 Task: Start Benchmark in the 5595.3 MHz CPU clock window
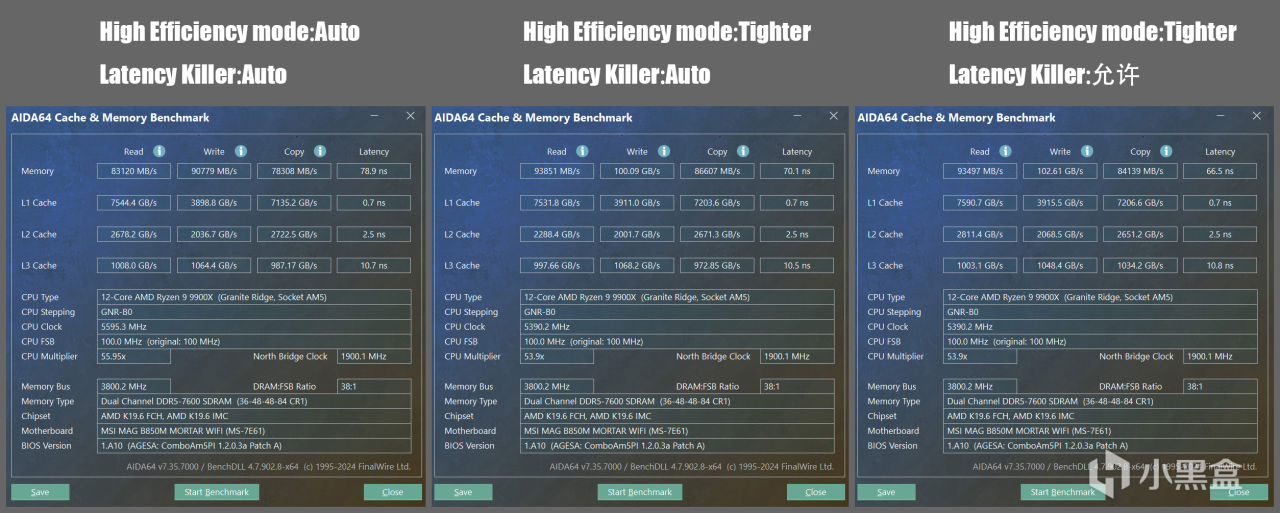(x=217, y=492)
